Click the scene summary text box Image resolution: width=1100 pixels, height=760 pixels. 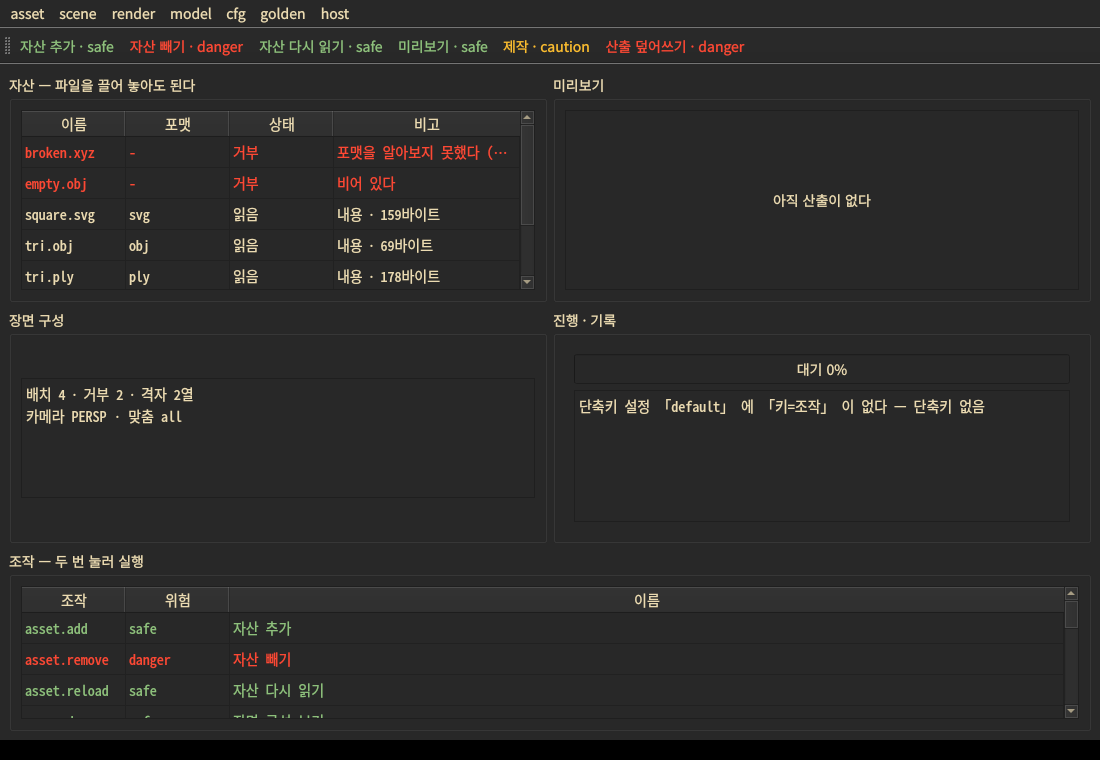tap(278, 438)
